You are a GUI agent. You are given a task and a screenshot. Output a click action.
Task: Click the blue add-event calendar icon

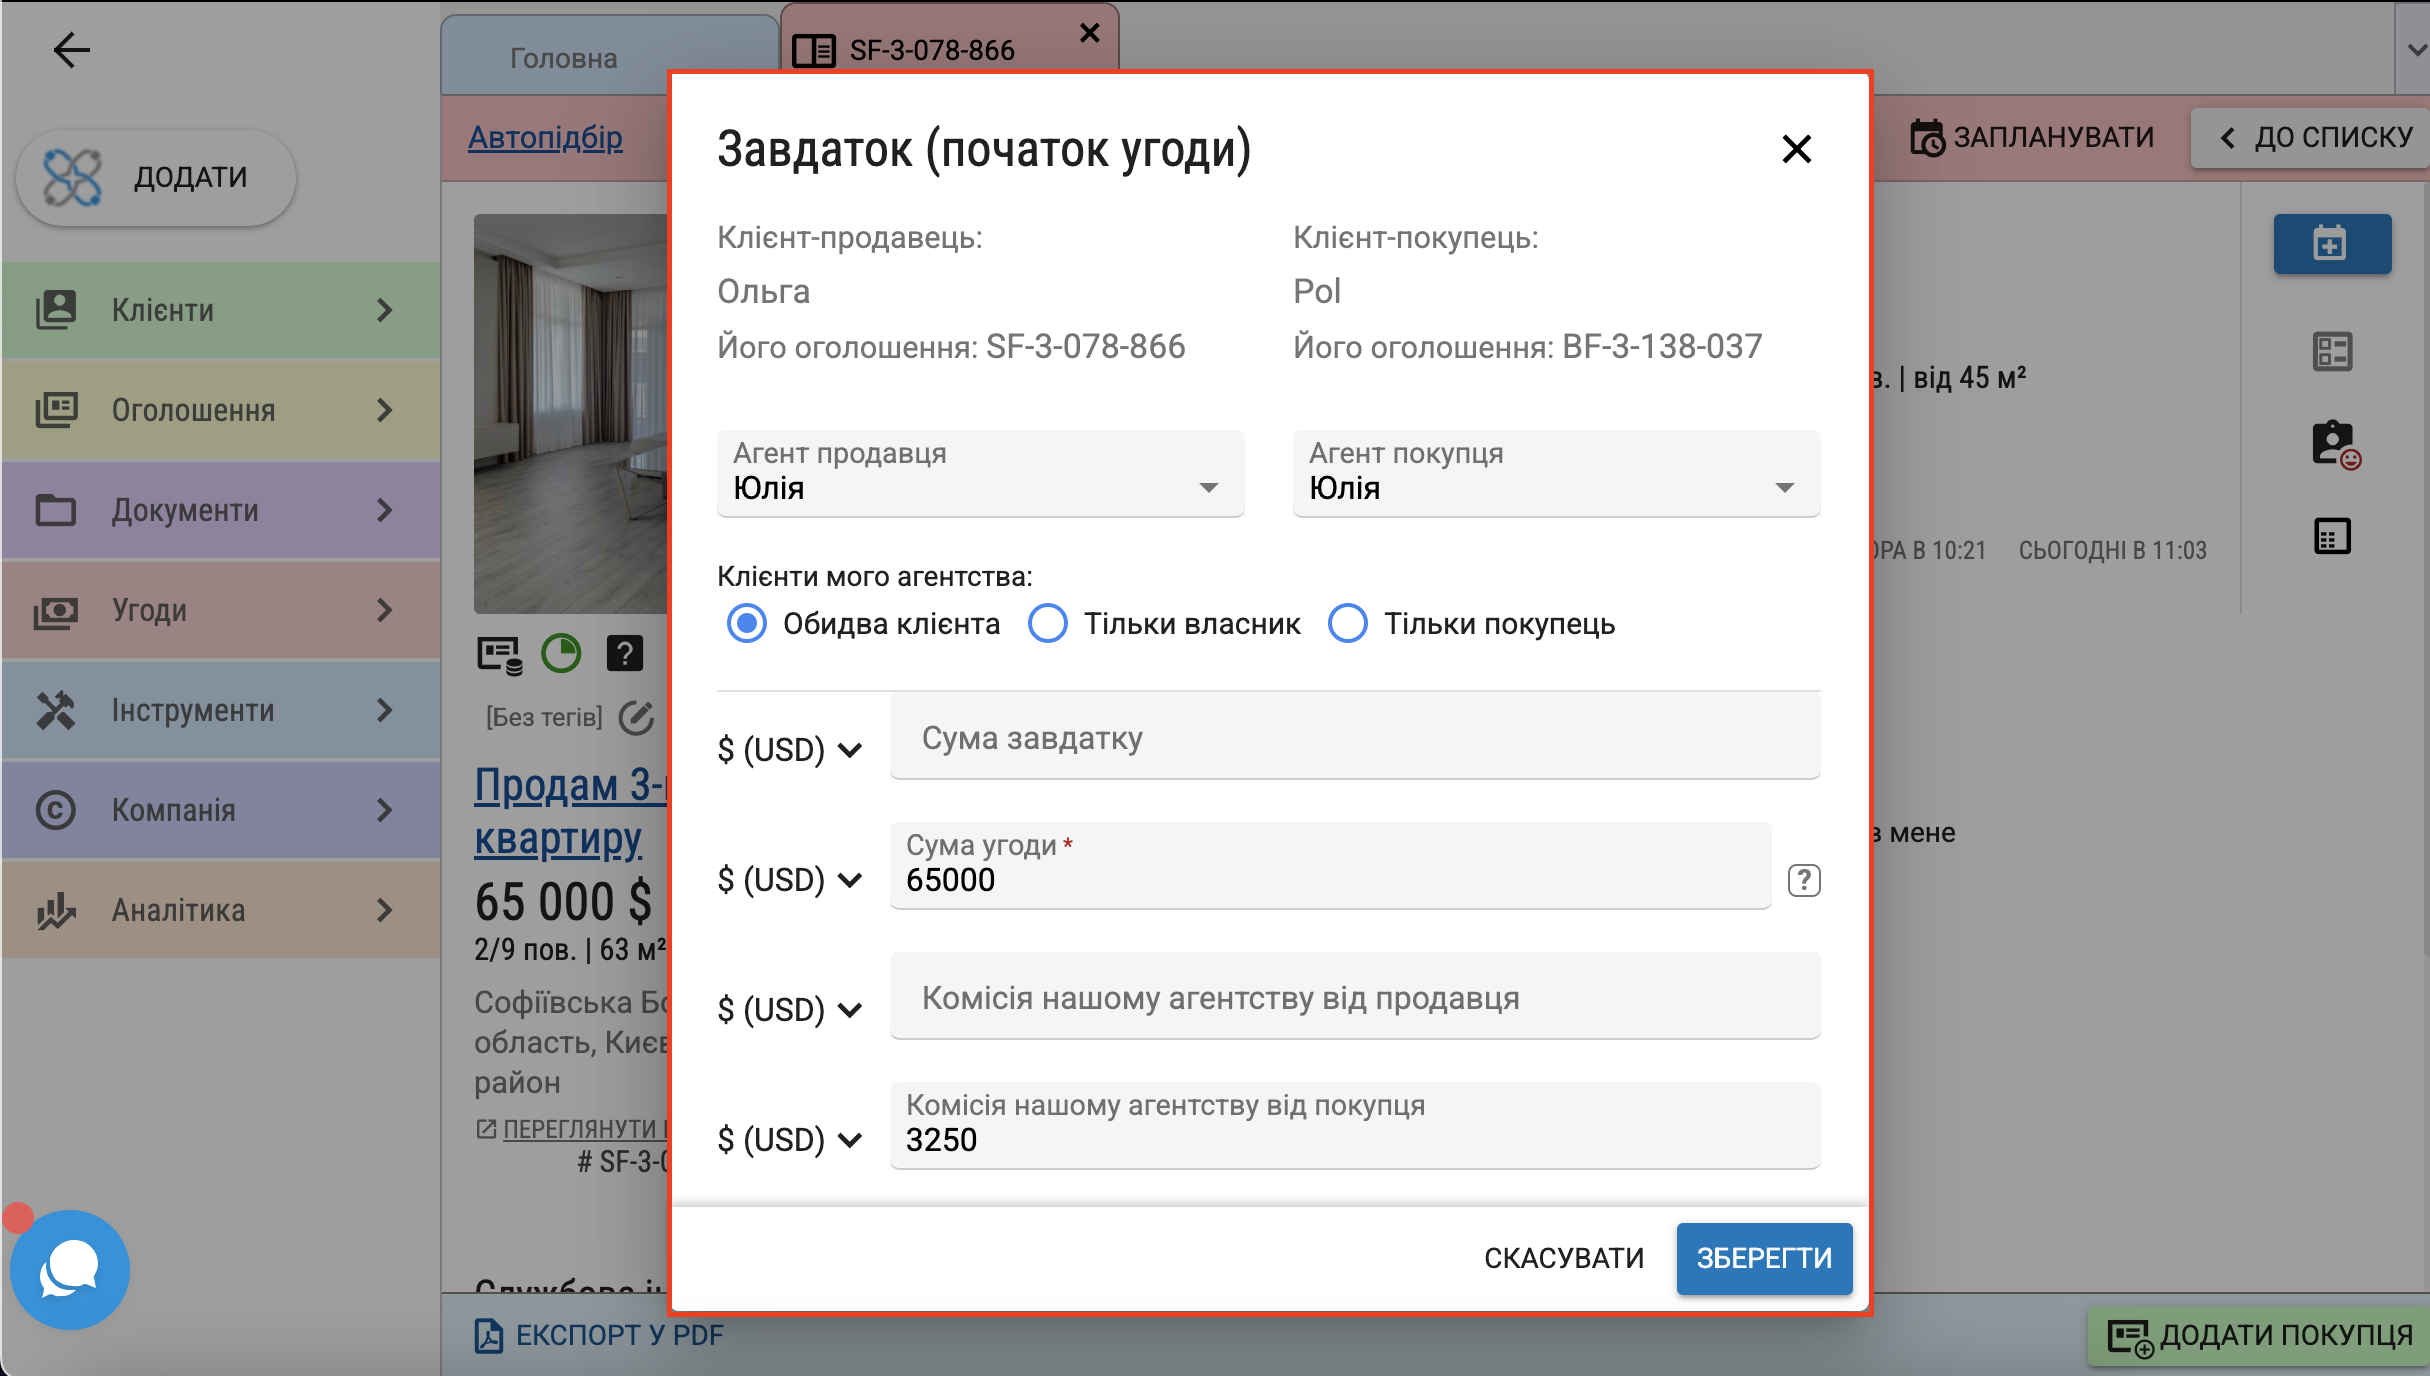[2332, 244]
